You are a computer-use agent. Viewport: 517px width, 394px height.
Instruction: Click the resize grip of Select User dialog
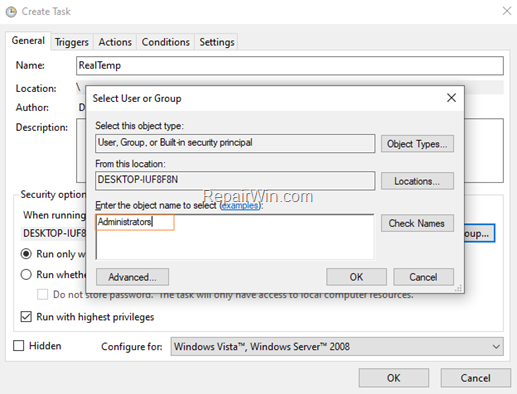pyautogui.click(x=459, y=288)
